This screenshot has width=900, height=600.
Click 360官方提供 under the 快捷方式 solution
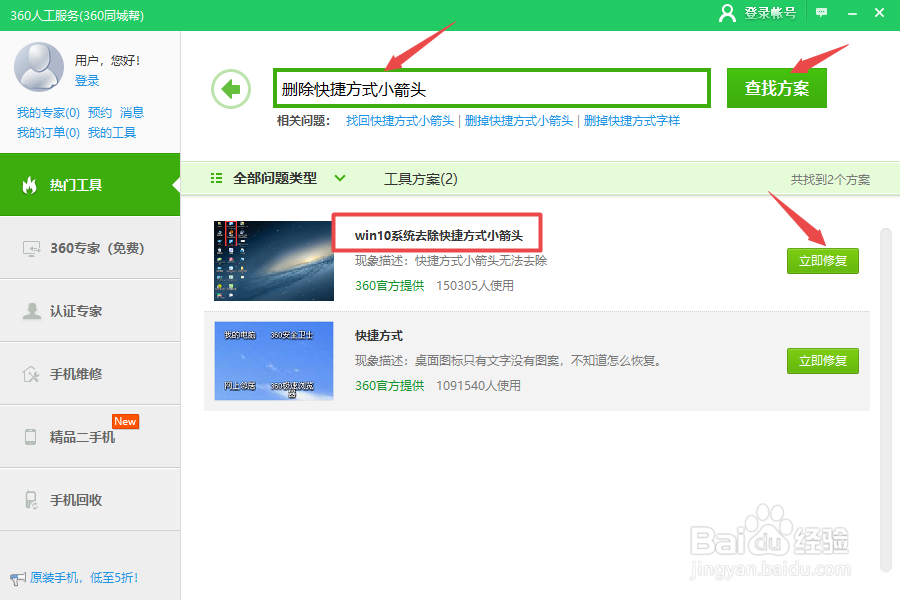click(x=390, y=385)
